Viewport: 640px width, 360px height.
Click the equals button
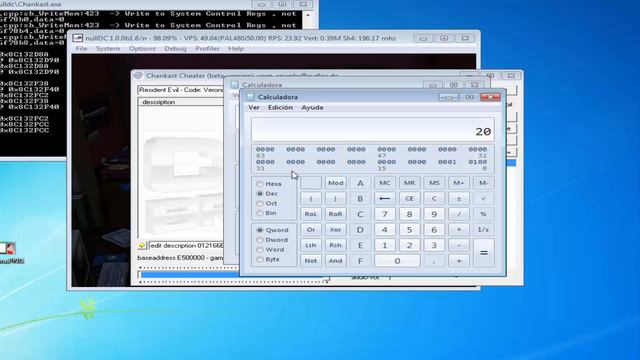coord(483,253)
